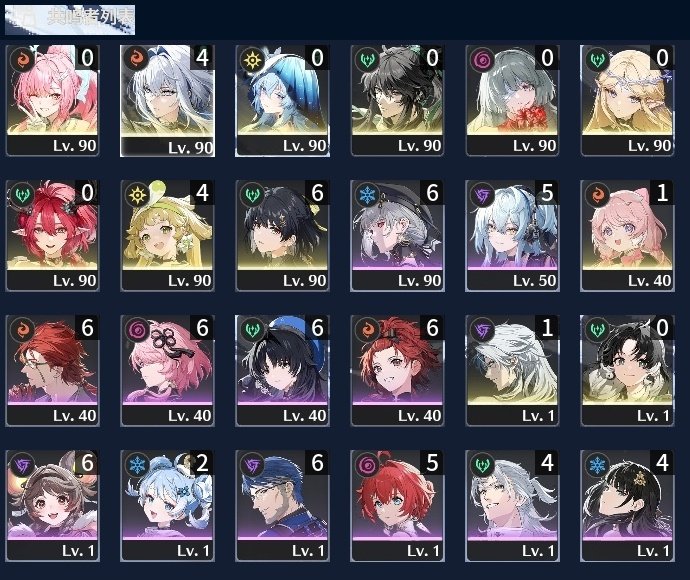Click the green wind icon on blonde elf card
Screen dimensions: 690x580
(597, 59)
